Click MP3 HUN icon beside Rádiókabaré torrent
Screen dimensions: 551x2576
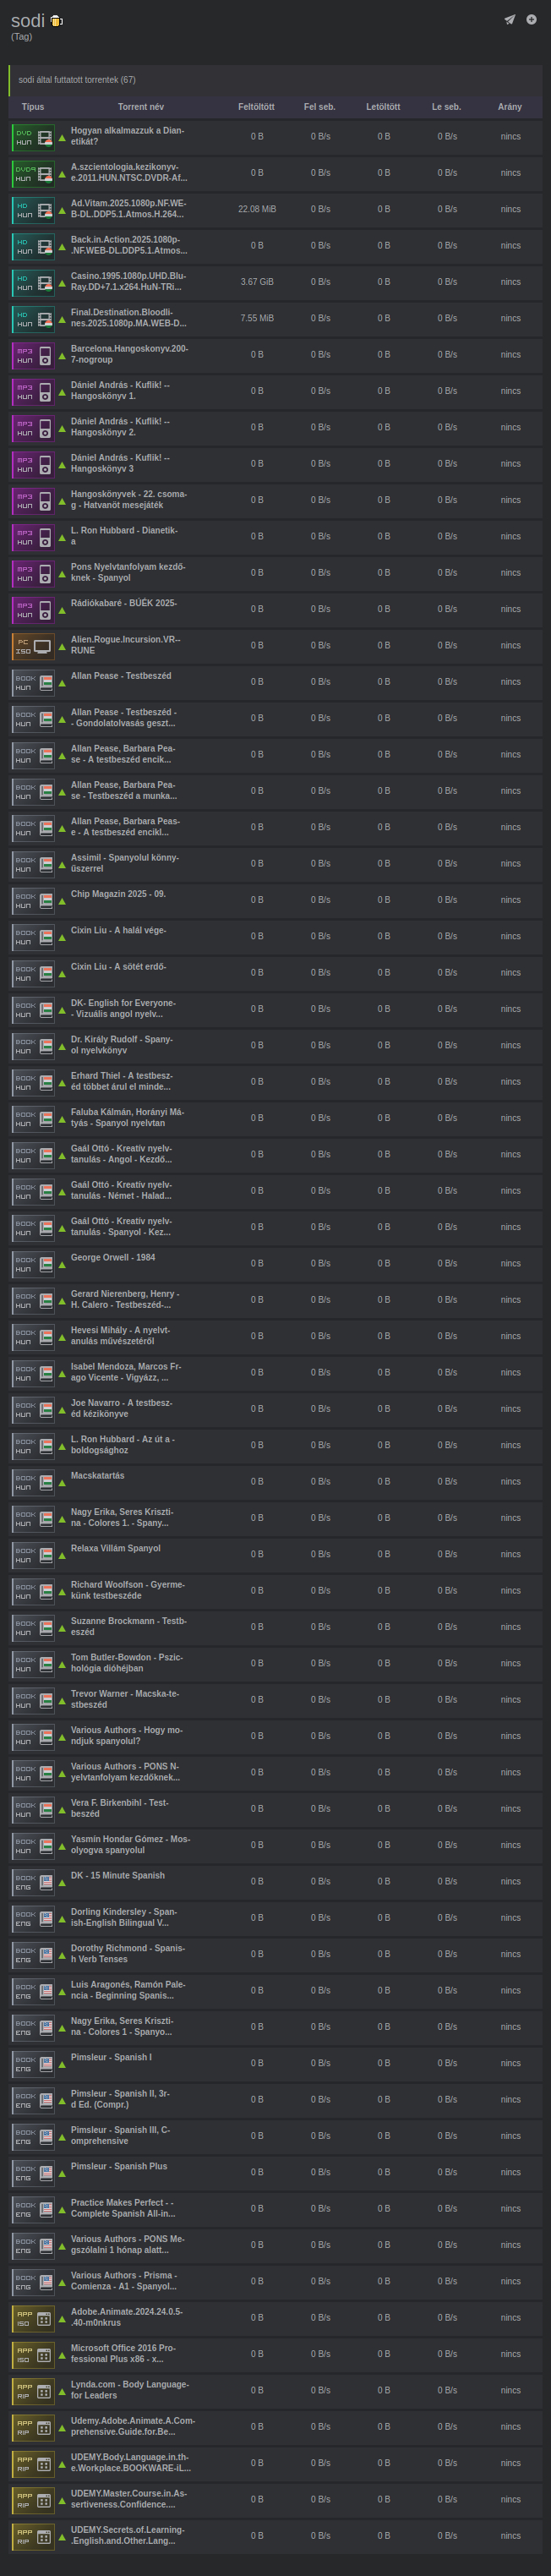[x=33, y=609]
